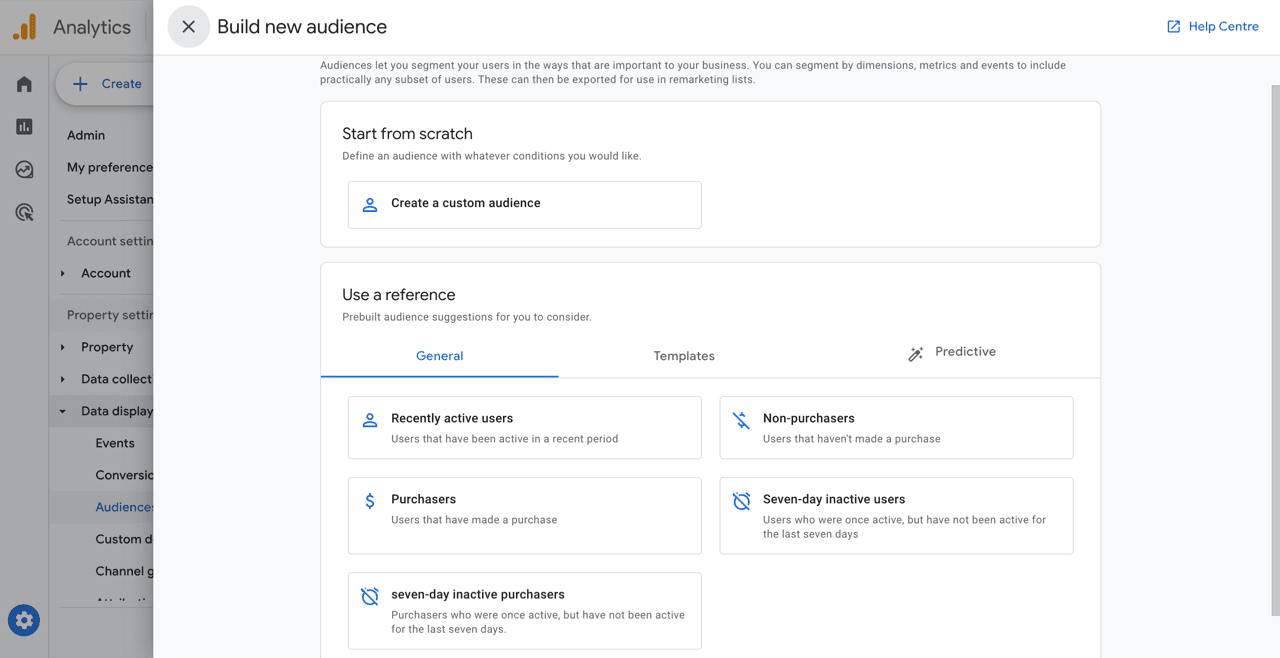Open the Advertising target icon
The width and height of the screenshot is (1280, 658).
pyautogui.click(x=24, y=212)
